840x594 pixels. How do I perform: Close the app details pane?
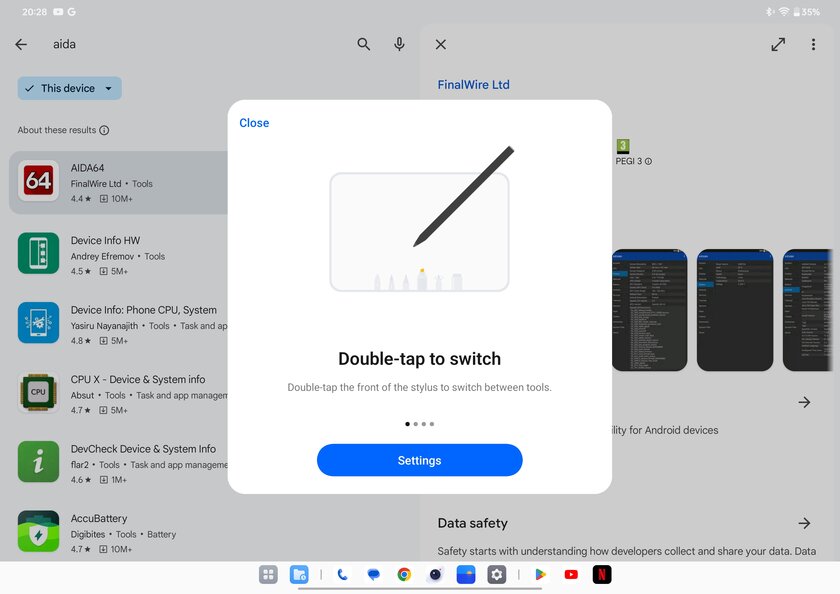tap(441, 44)
